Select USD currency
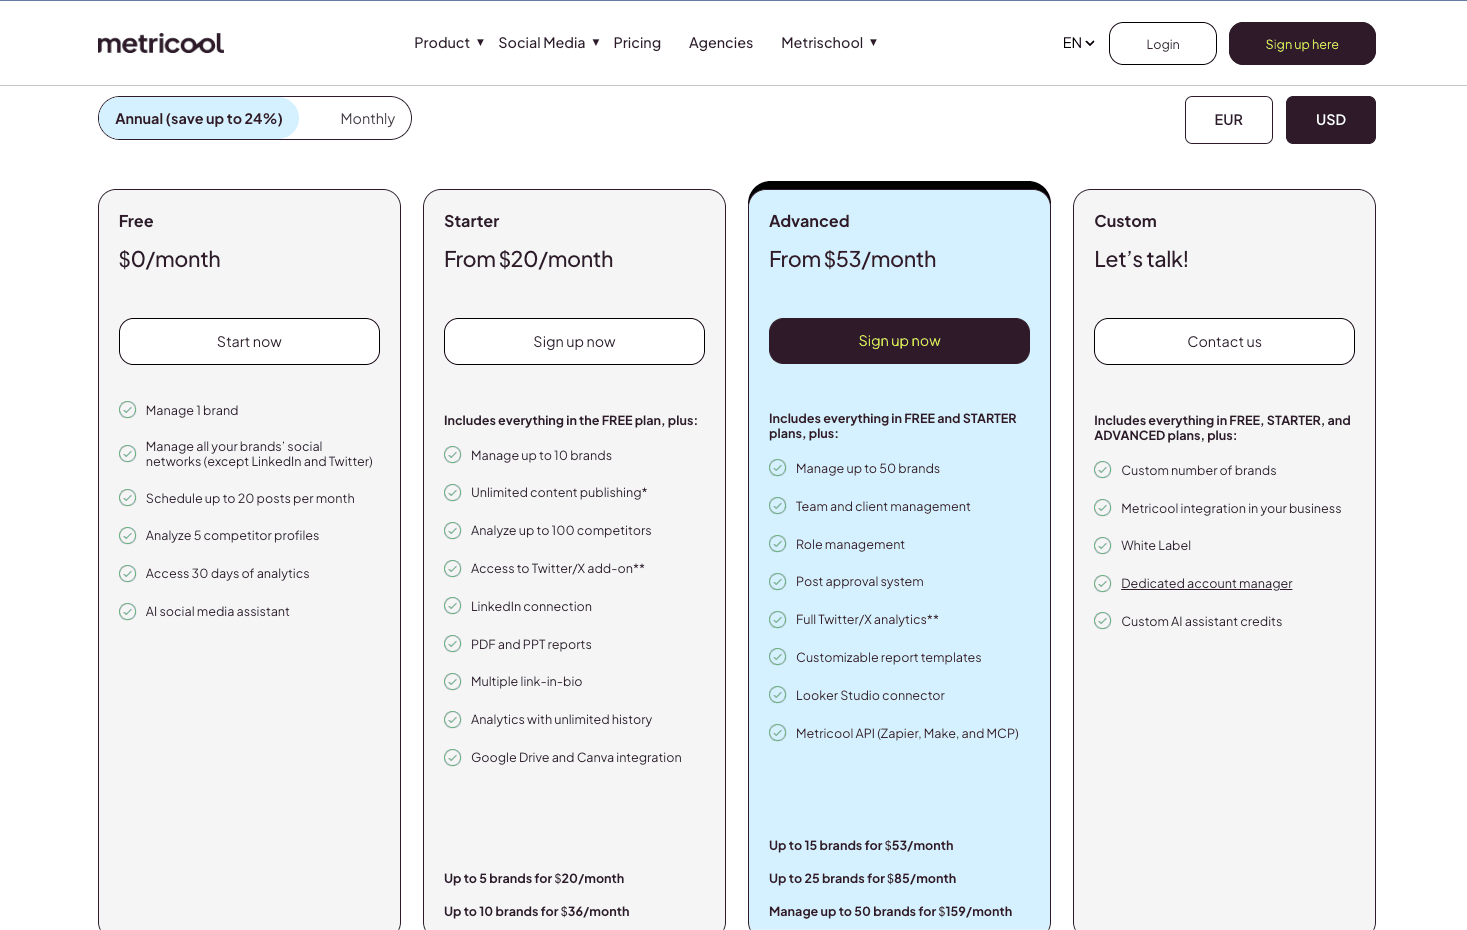The height and width of the screenshot is (930, 1467). pyautogui.click(x=1331, y=120)
